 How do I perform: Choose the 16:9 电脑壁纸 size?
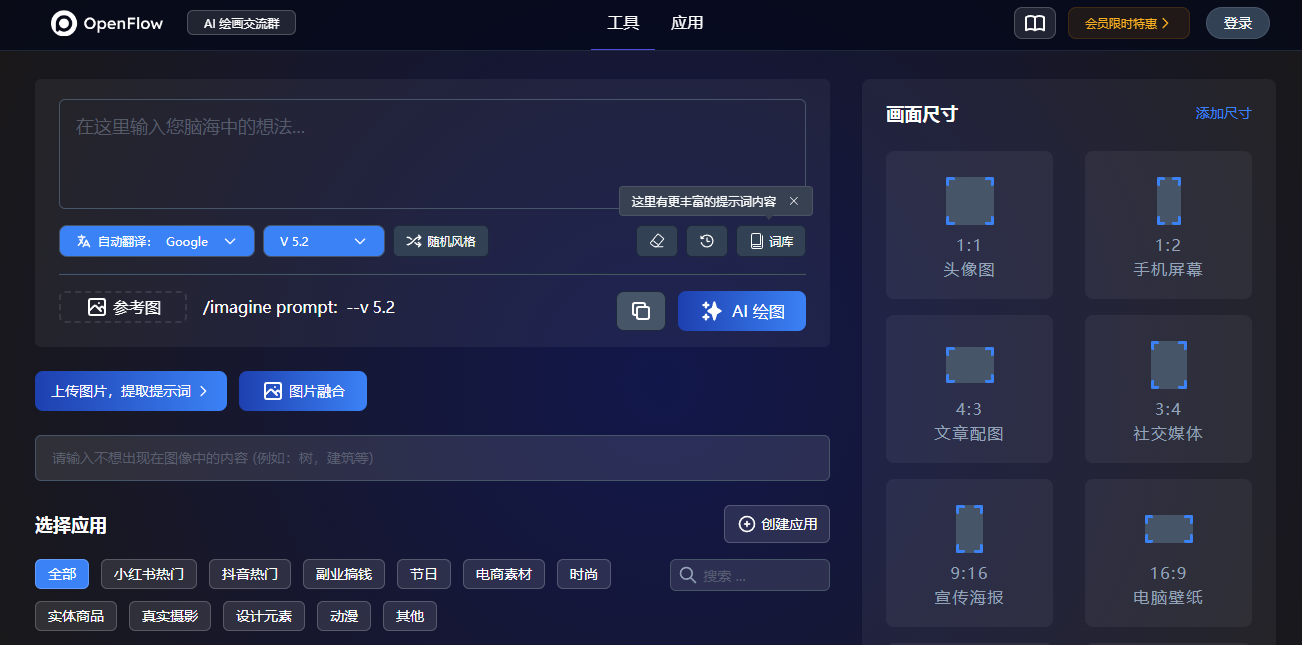(x=1168, y=553)
